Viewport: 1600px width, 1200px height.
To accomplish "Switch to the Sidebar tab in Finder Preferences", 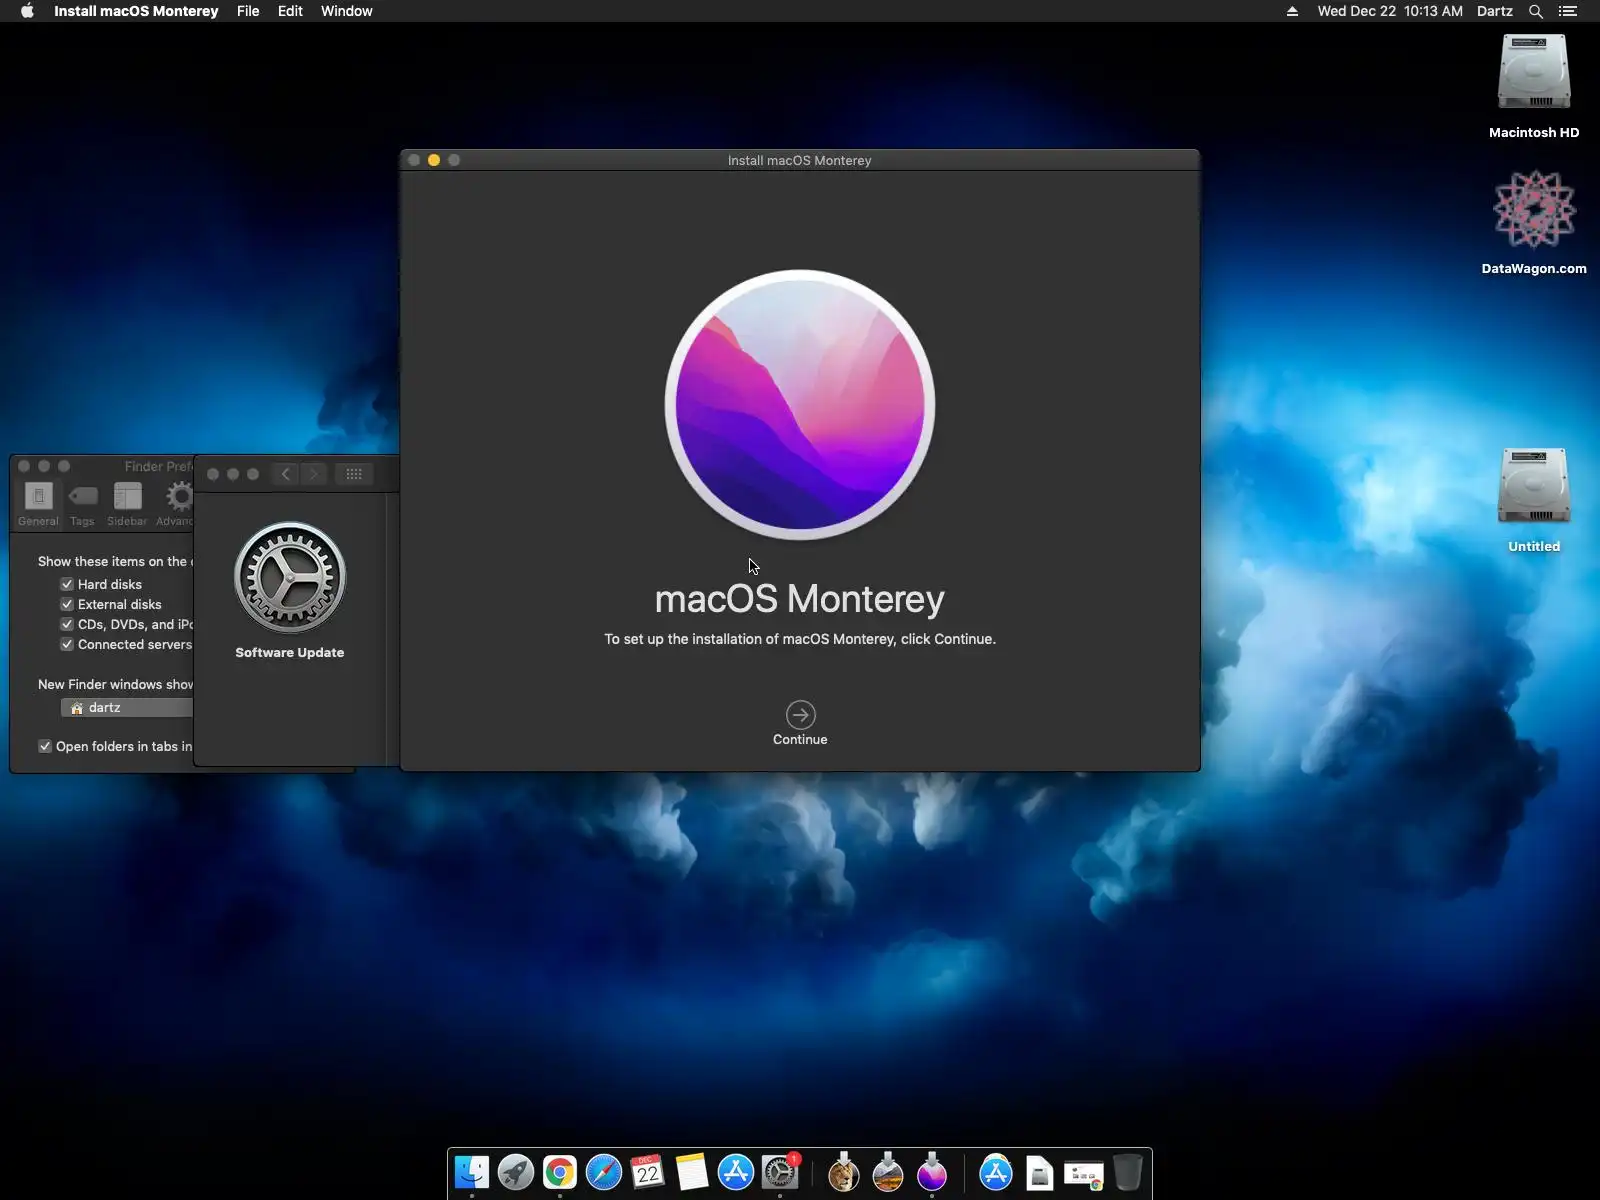I will pos(127,504).
